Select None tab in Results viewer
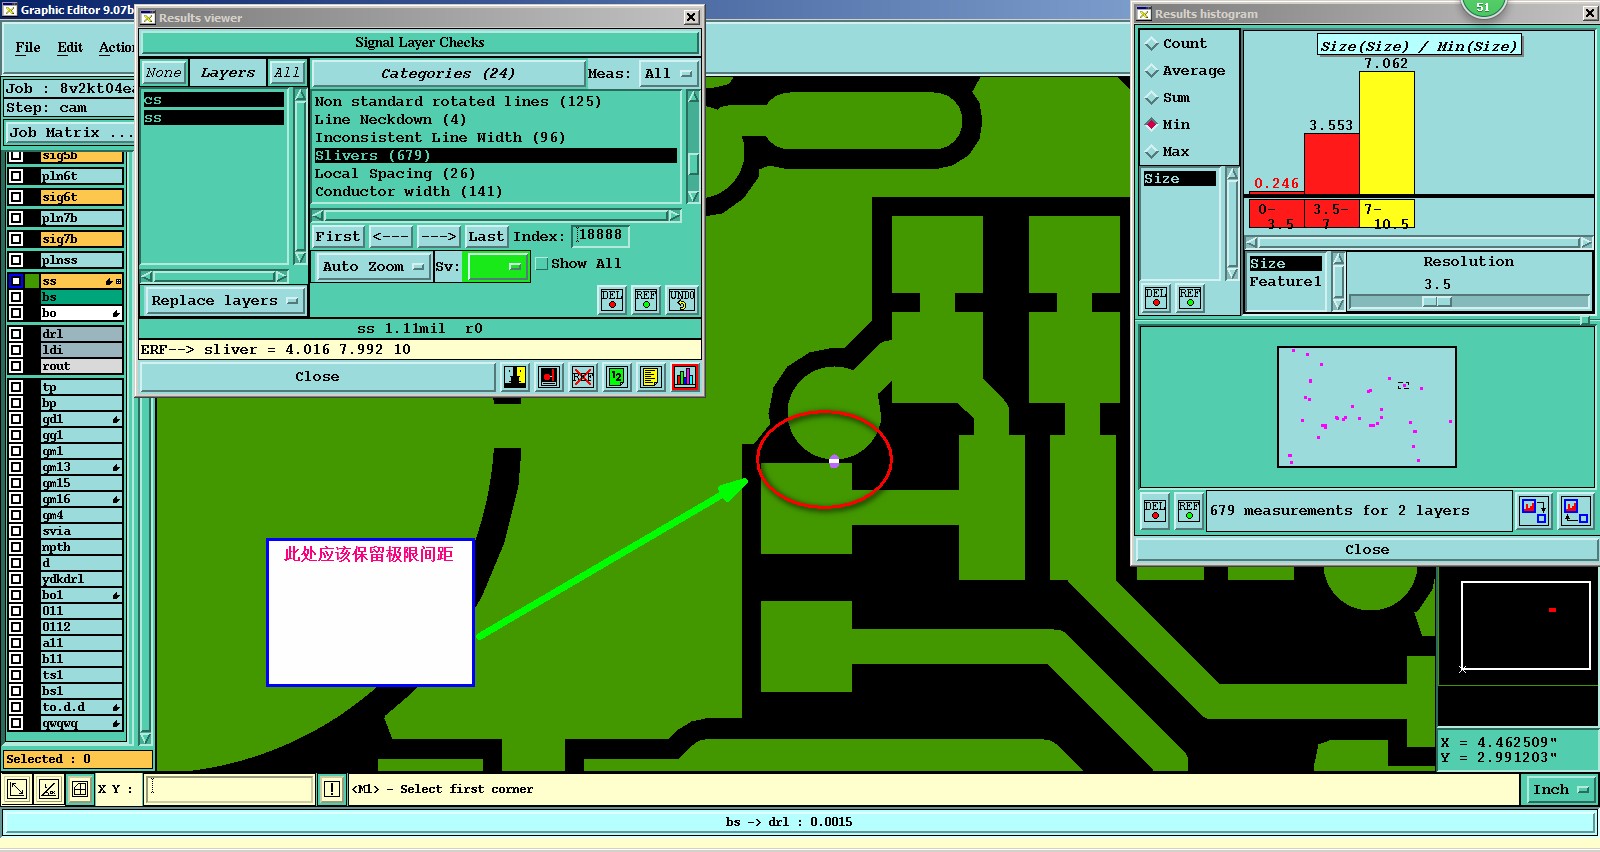This screenshot has width=1600, height=852. pos(163,73)
